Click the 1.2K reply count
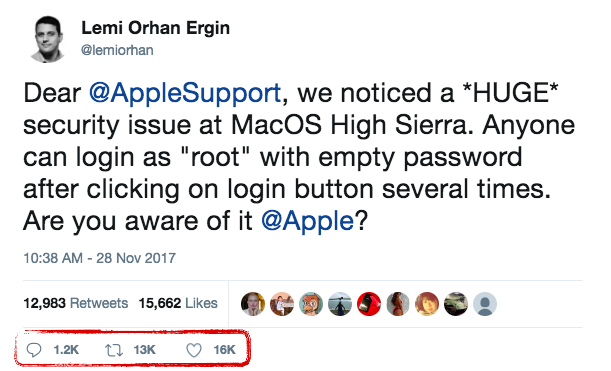The width and height of the screenshot is (611, 371). [66, 350]
